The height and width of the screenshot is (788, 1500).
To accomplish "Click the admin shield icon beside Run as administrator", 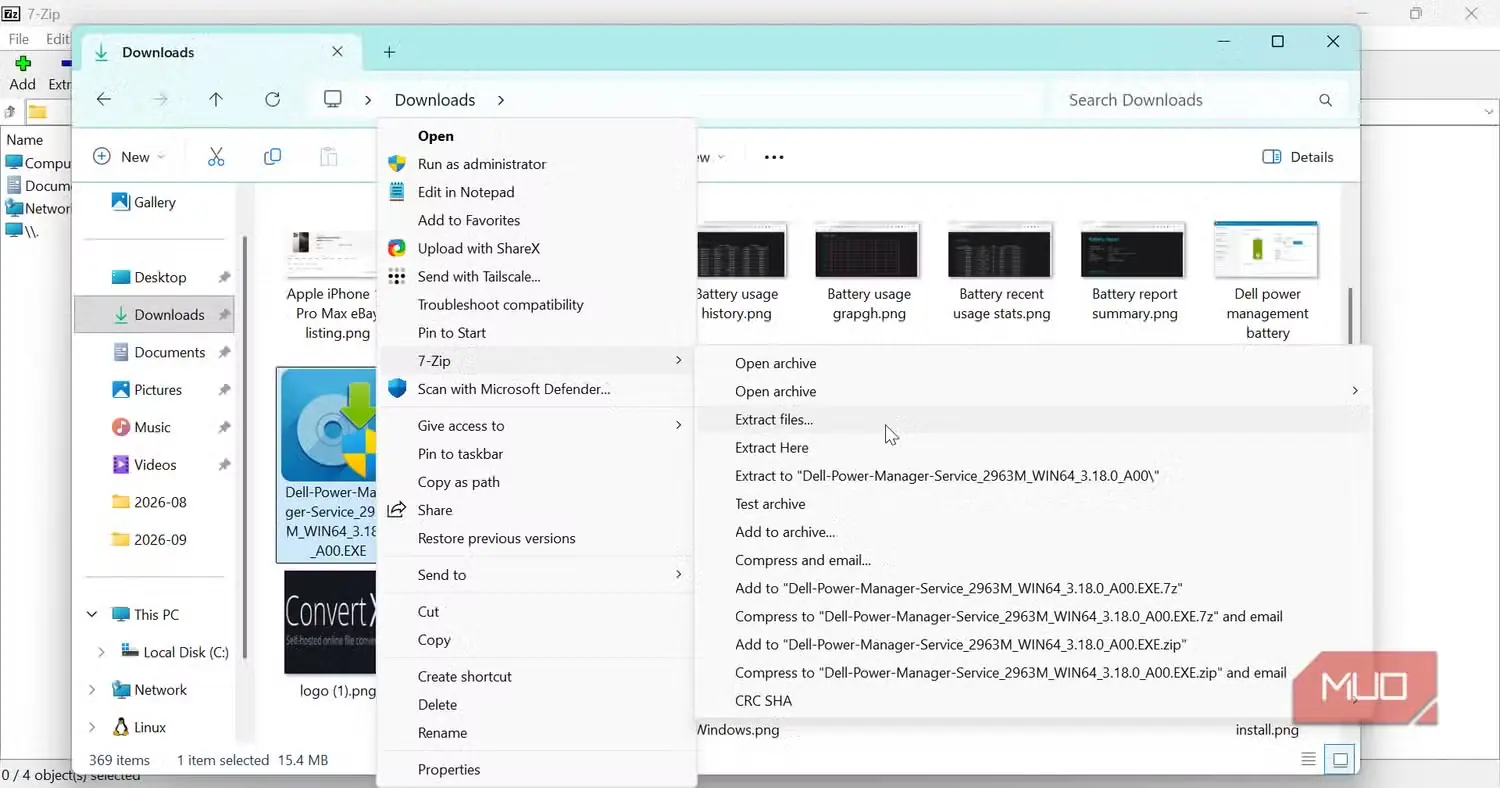I will pos(397,164).
